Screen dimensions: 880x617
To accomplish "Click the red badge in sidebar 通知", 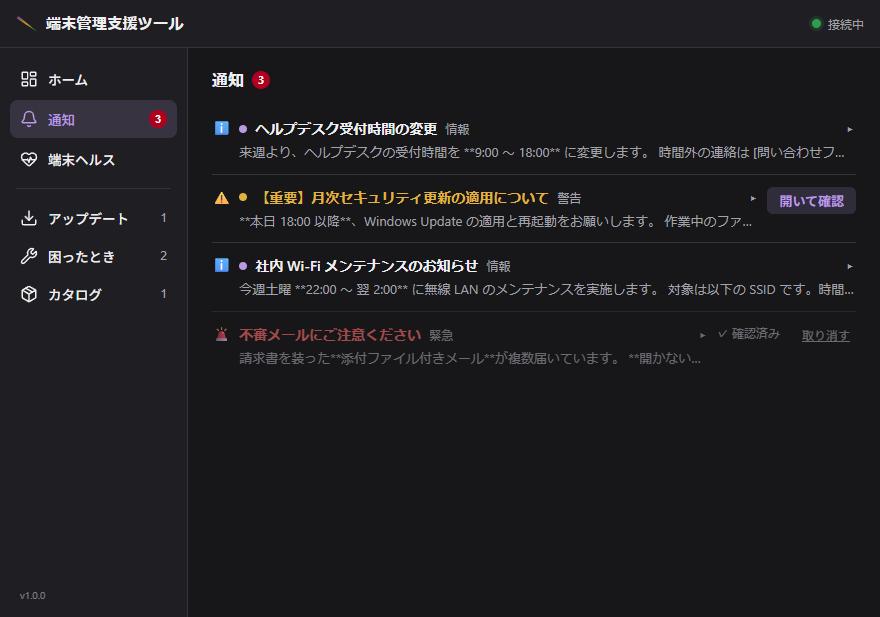I will 158,119.
